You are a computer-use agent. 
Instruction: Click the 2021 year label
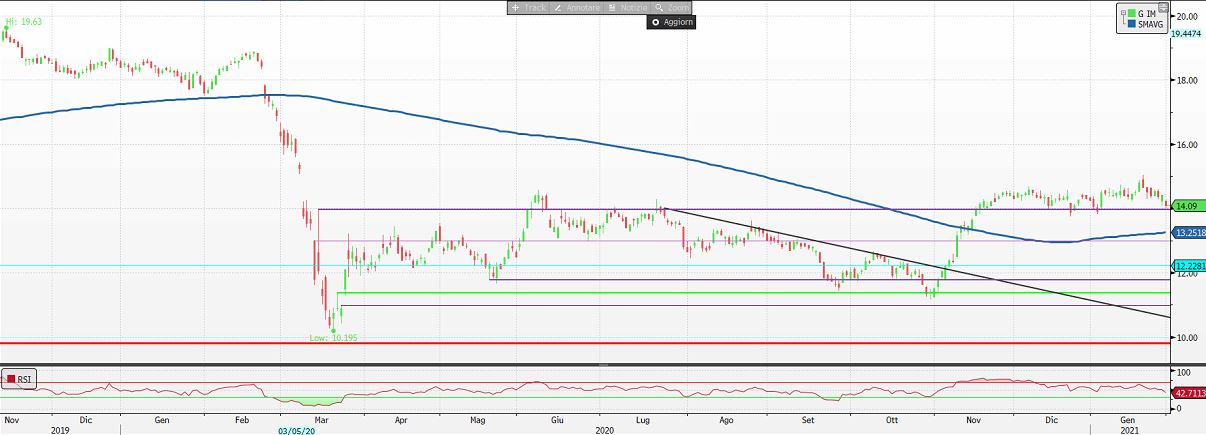pyautogui.click(x=1128, y=430)
